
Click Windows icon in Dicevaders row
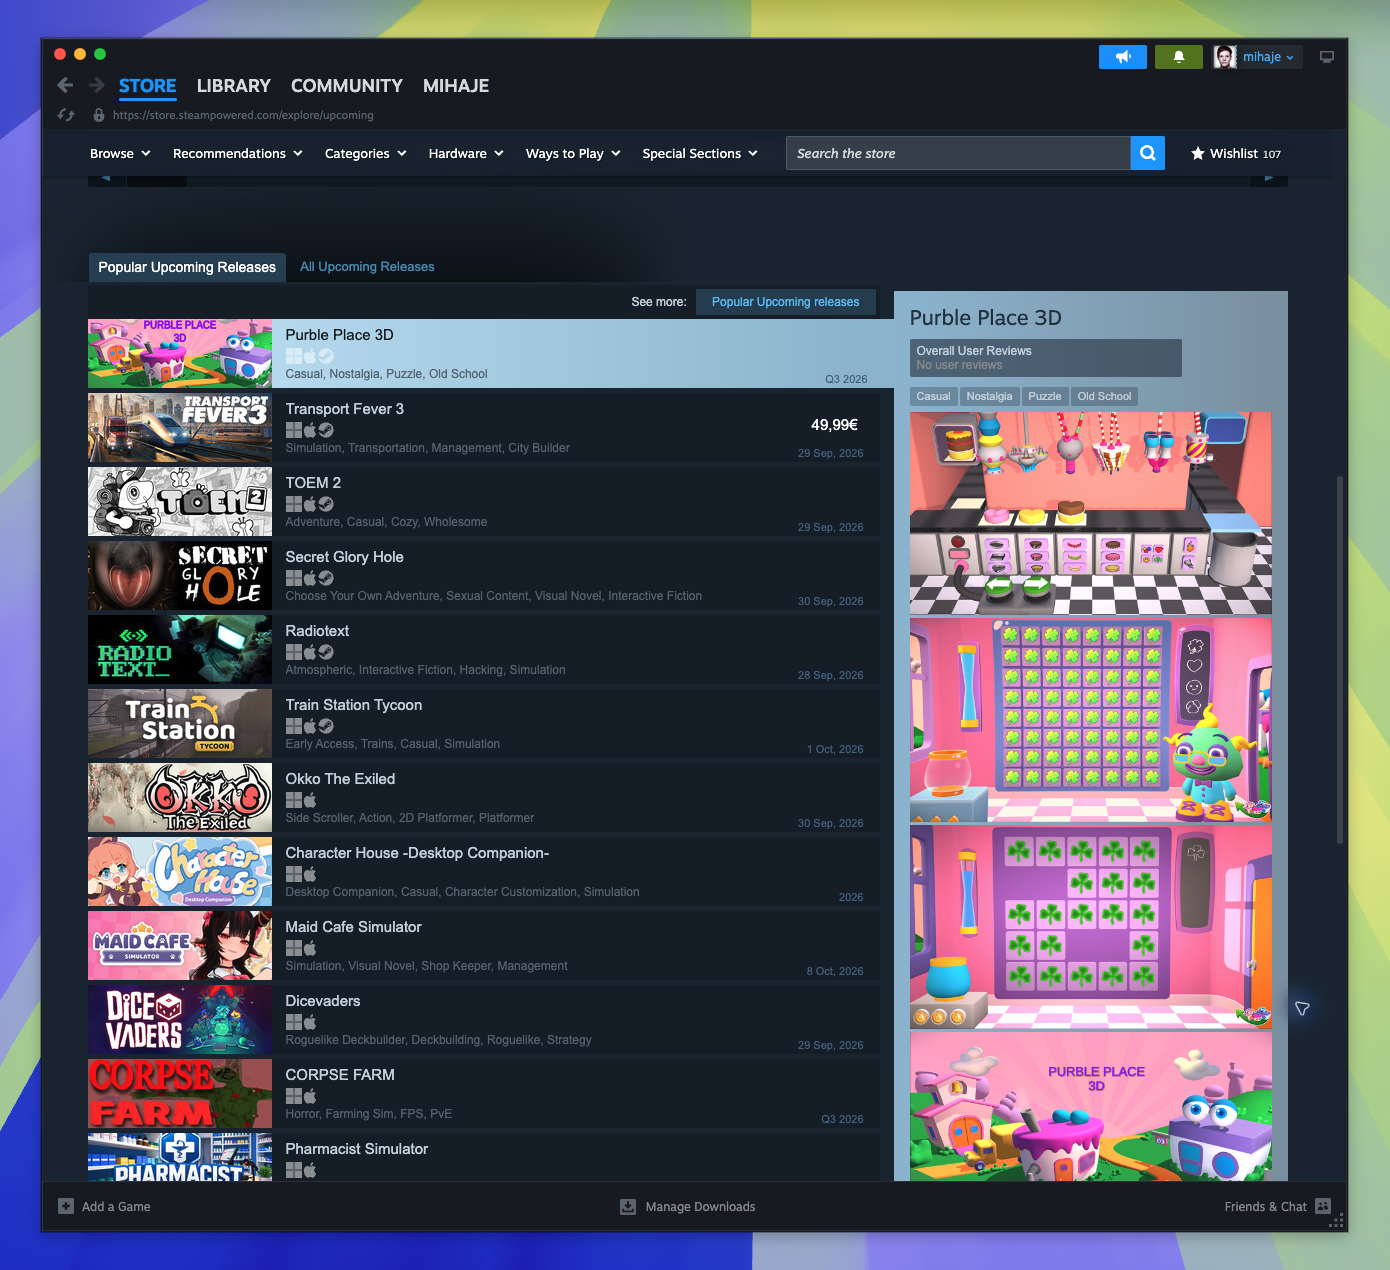pos(293,1022)
